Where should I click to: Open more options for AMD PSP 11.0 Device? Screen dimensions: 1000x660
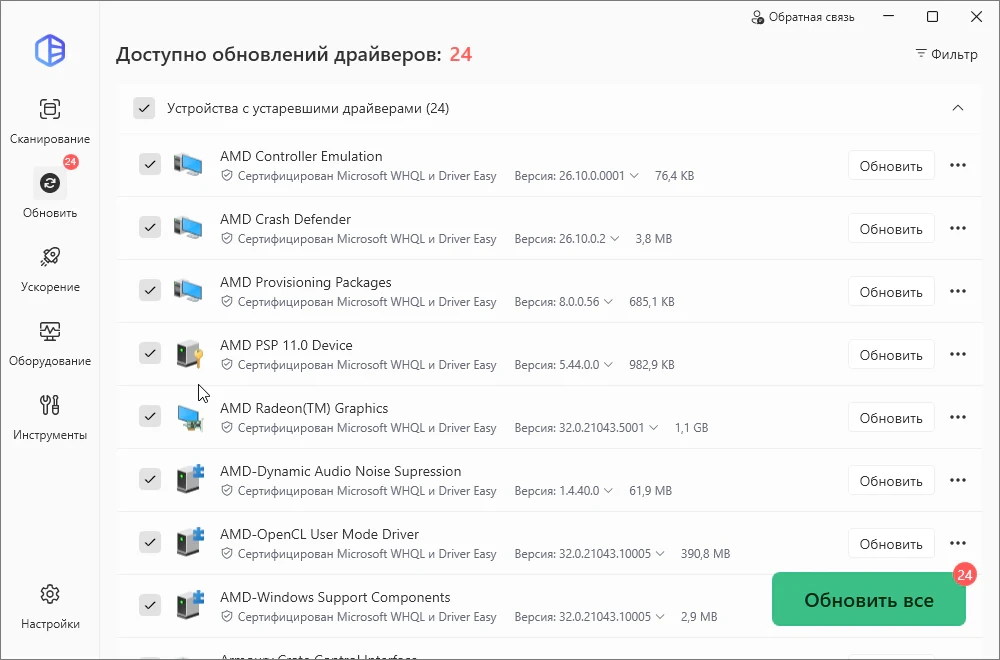coord(958,355)
